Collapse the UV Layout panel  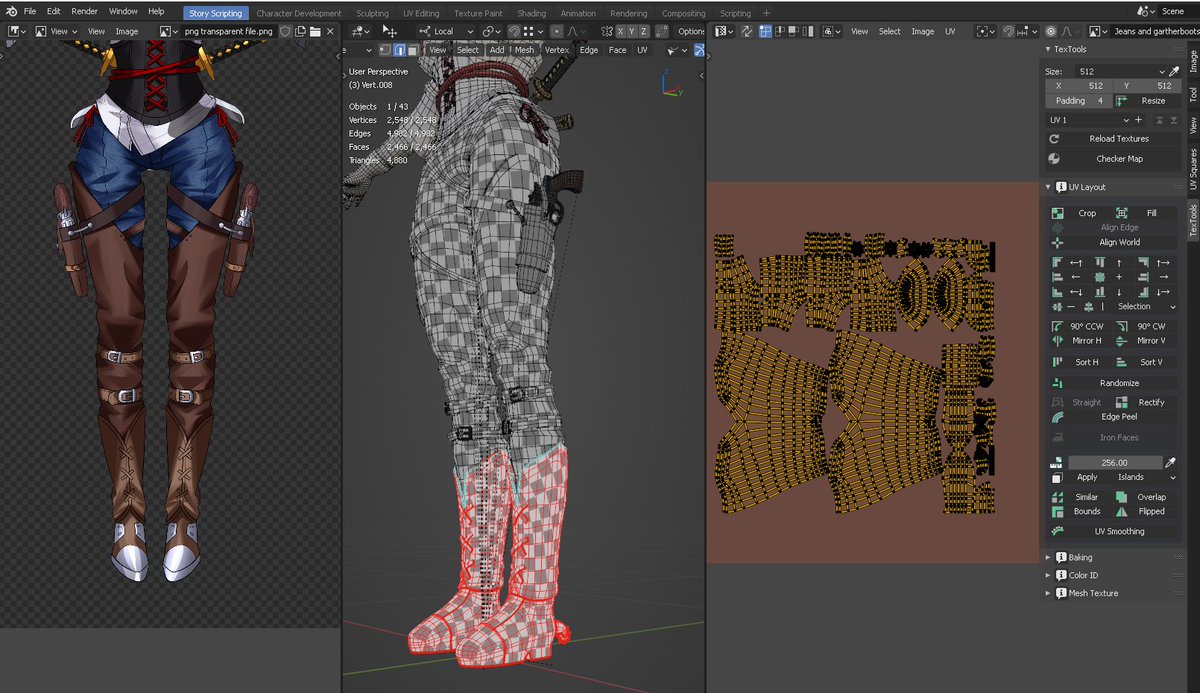point(1048,187)
